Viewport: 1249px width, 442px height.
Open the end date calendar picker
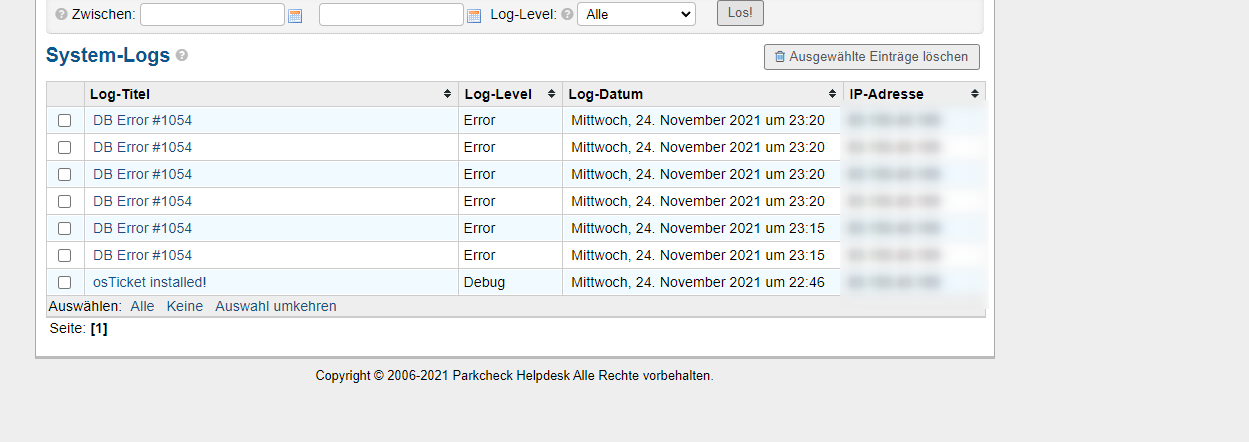coord(474,15)
